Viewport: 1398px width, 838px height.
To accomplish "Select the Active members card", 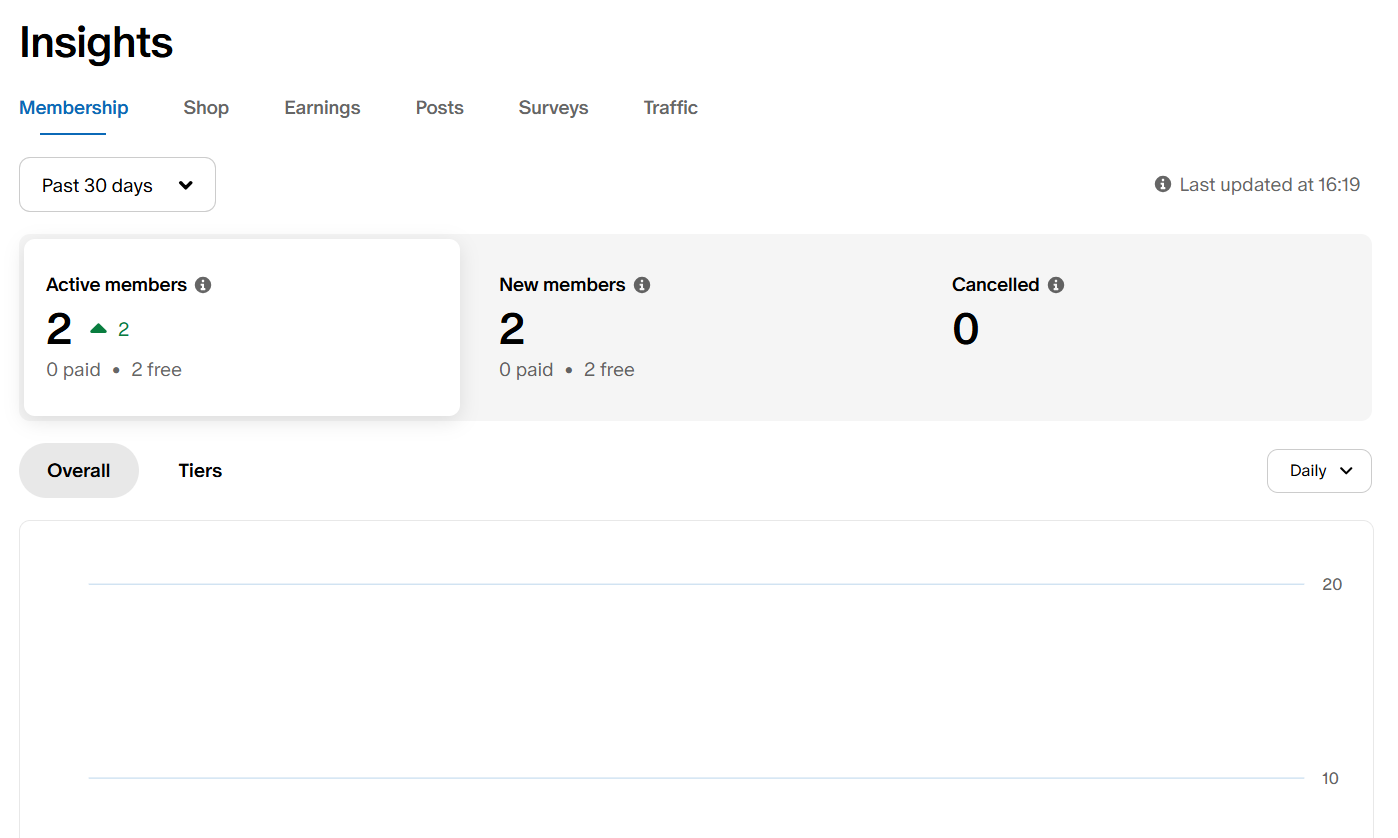I will 242,327.
